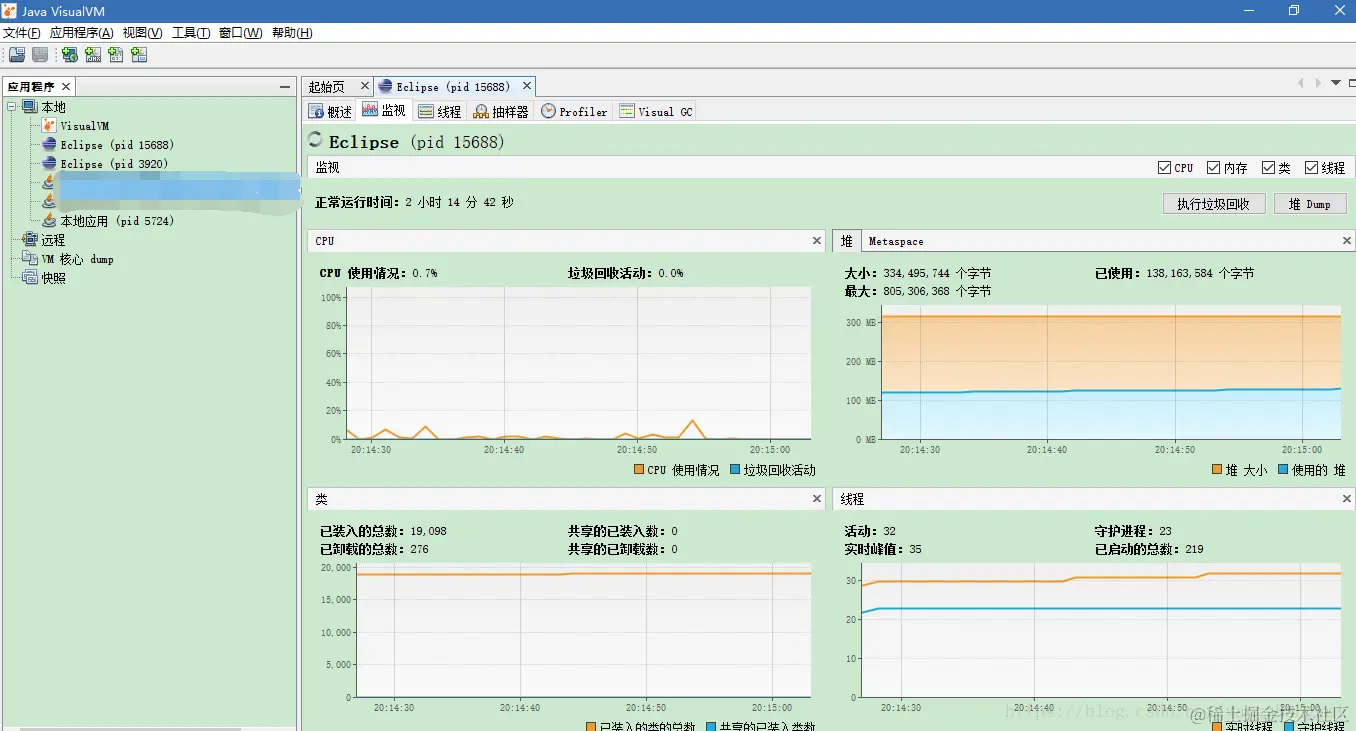Screen dimensions: 1356x731
Task: Select 本地应用 (pid 5724) in the tree
Action: point(117,221)
